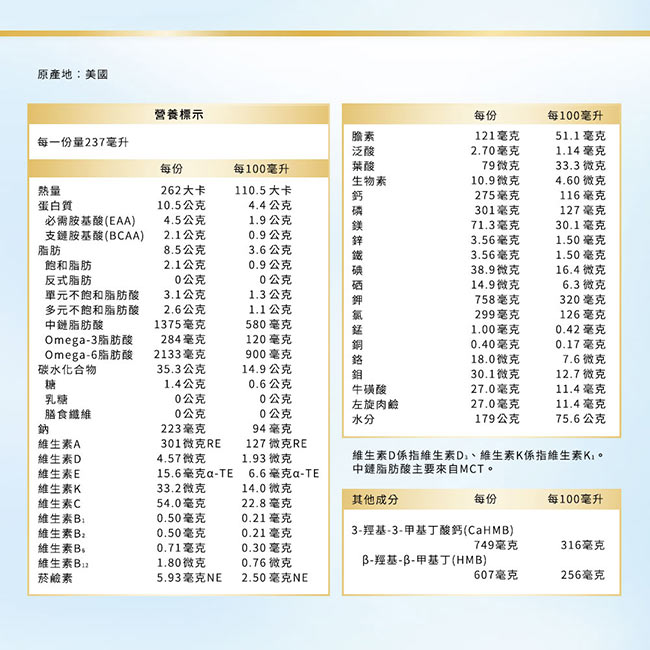Click the 生物素 row label
The width and height of the screenshot is (650, 650).
point(368,181)
